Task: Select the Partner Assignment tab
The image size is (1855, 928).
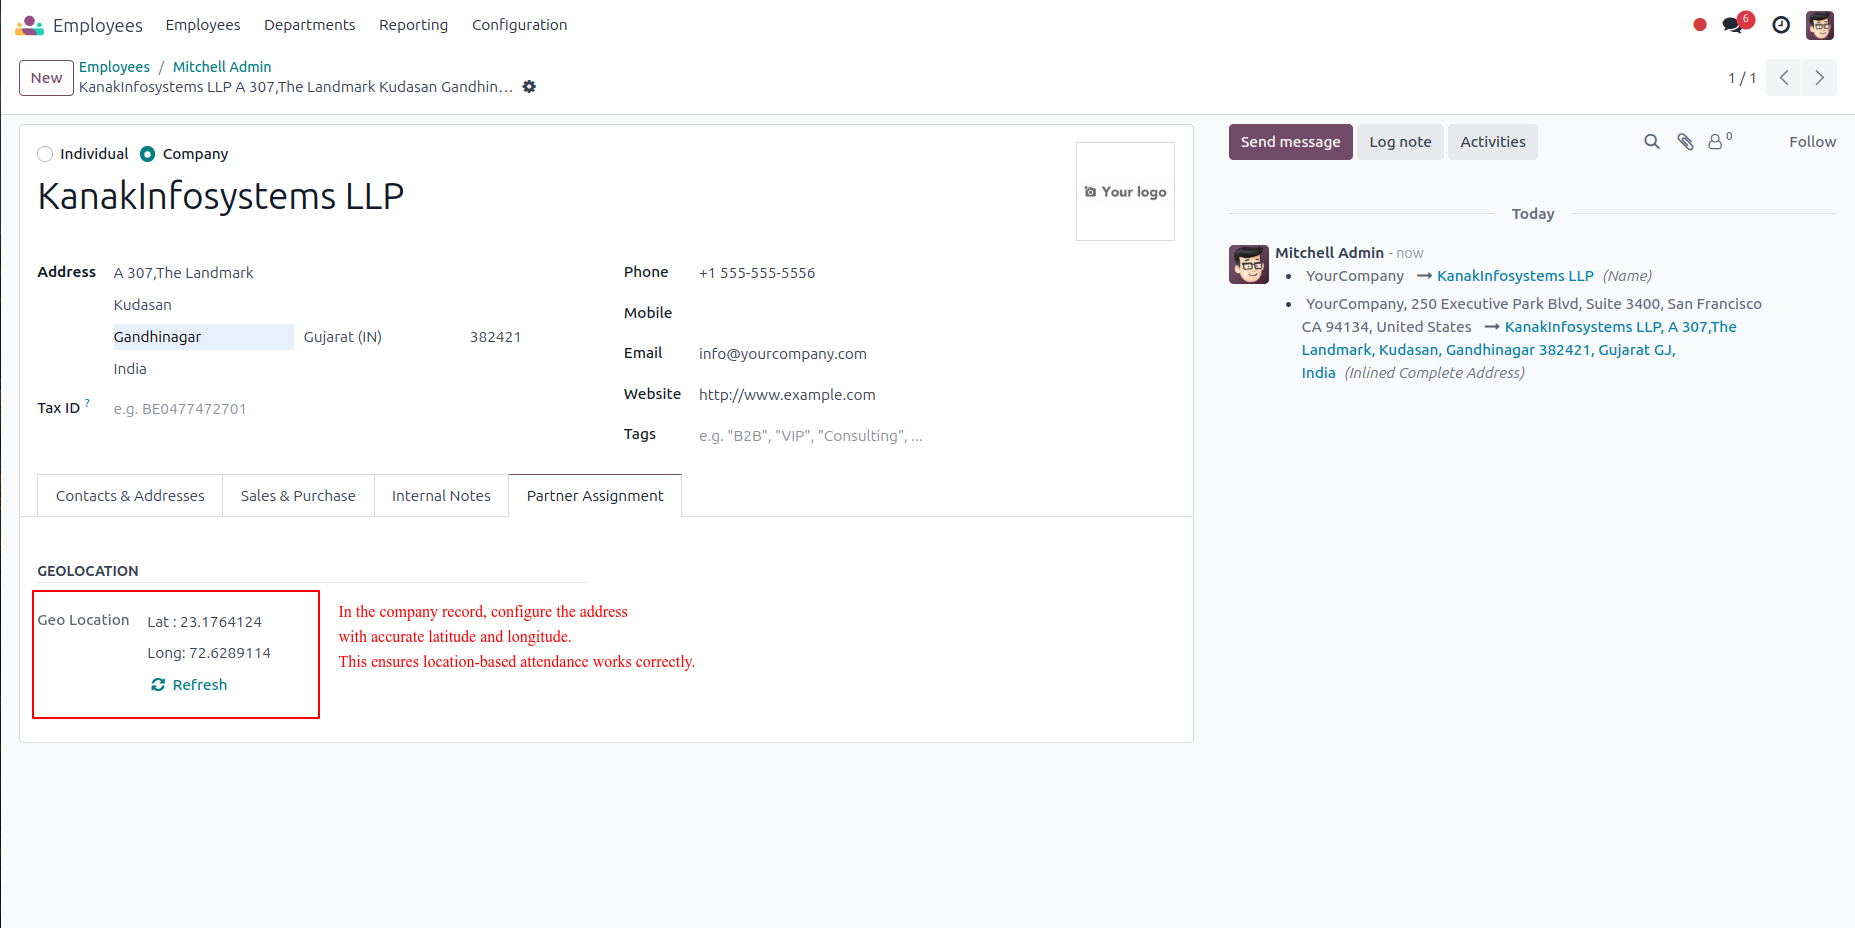Action: click(x=595, y=496)
